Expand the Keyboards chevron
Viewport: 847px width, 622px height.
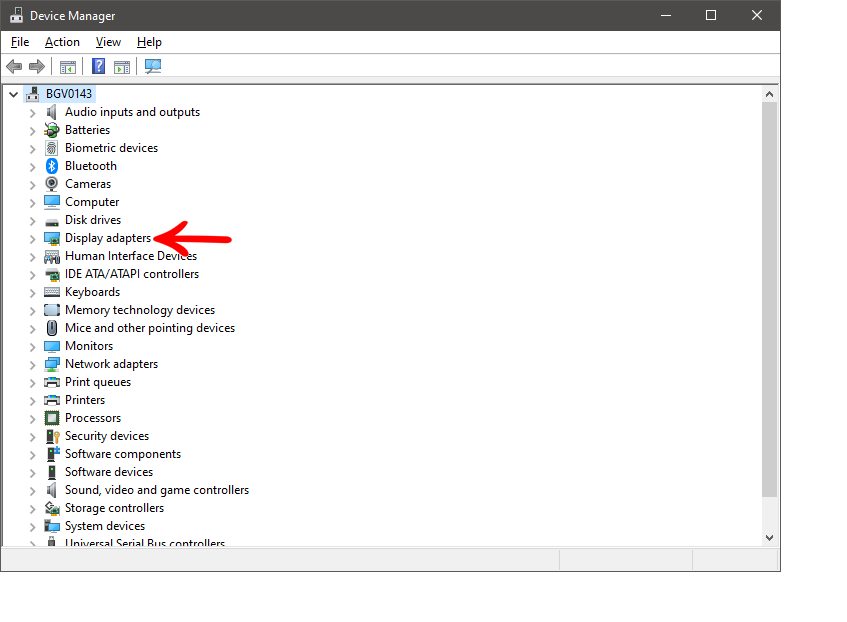pos(32,292)
